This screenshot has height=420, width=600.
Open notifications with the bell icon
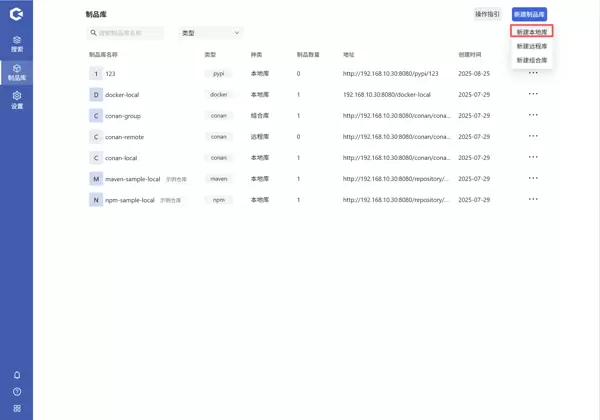pyautogui.click(x=16, y=375)
